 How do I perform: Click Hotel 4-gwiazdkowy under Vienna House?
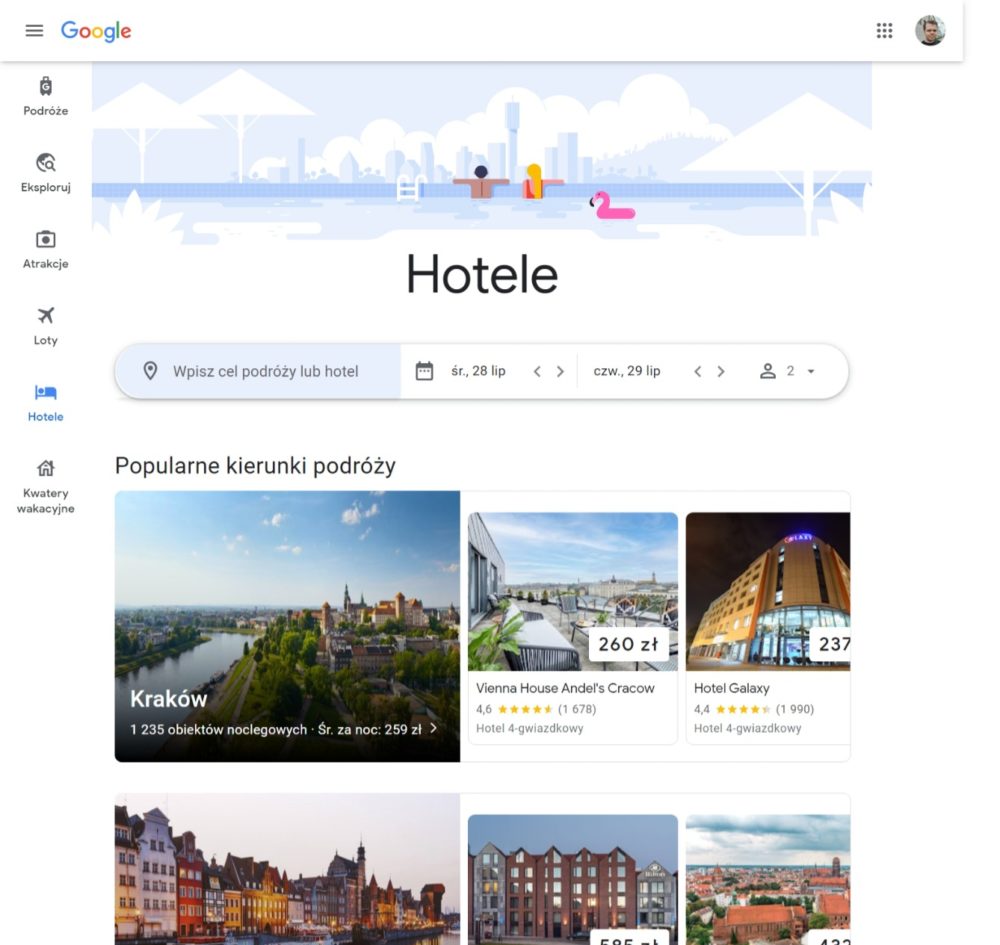point(529,728)
